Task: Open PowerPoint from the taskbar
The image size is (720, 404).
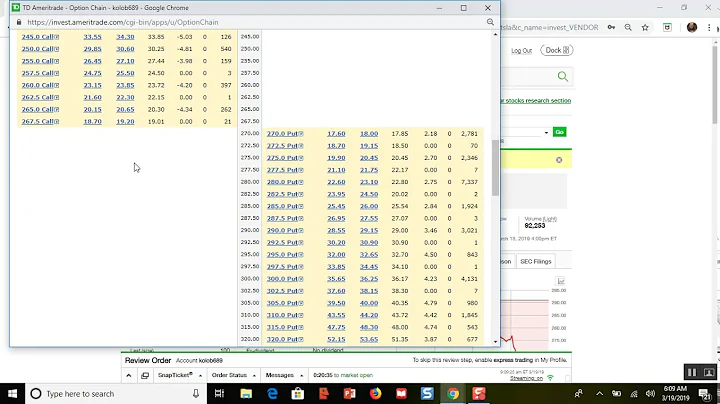Action: coord(349,393)
